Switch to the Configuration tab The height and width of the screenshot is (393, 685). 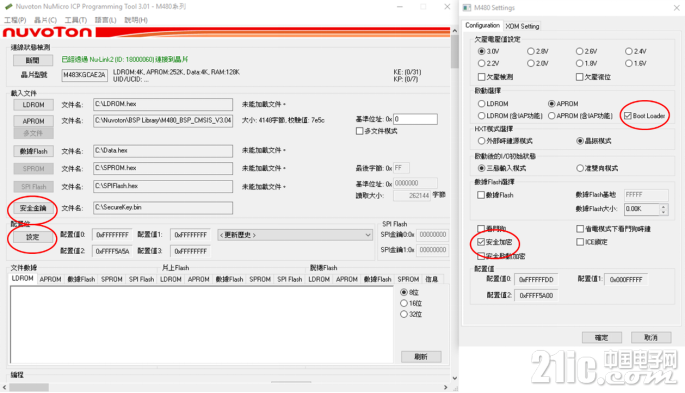[x=482, y=25]
